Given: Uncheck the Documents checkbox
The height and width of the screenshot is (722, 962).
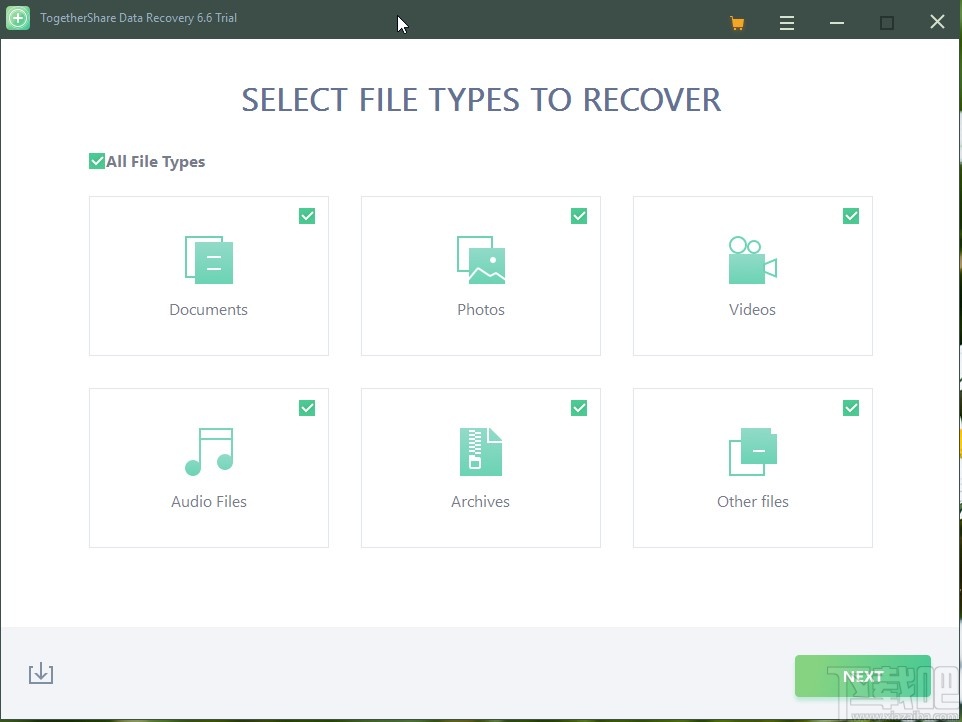Looking at the screenshot, I should click(x=307, y=215).
